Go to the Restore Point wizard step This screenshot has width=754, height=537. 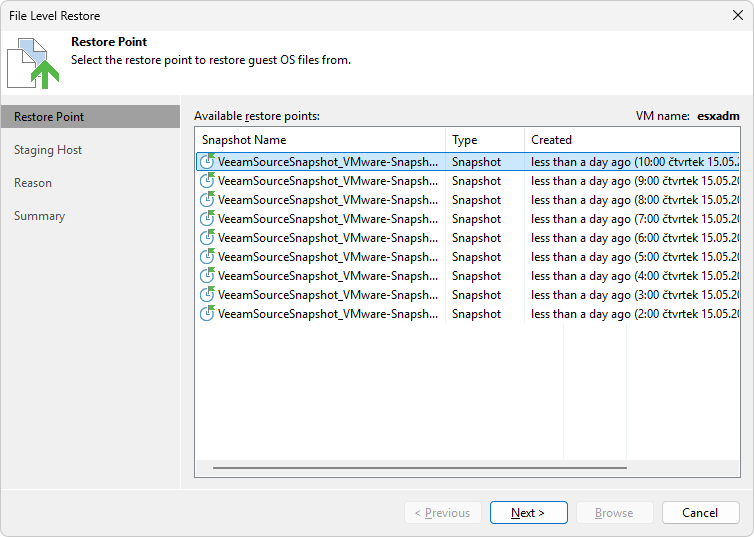point(90,117)
